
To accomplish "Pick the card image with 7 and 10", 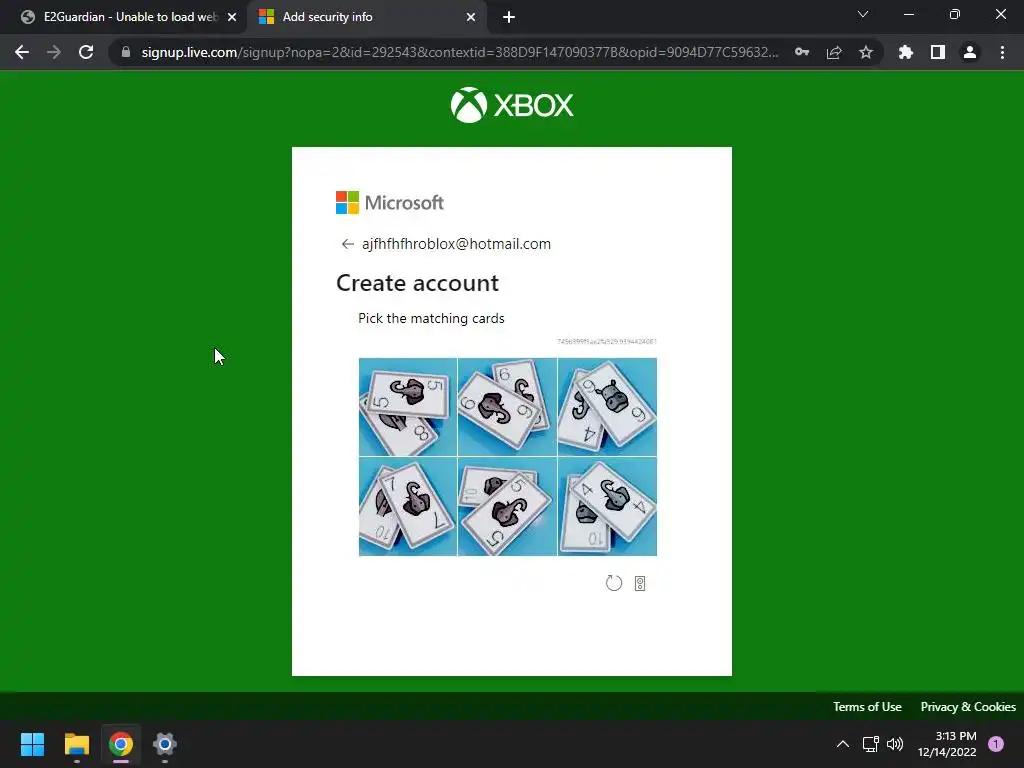I will coord(408,507).
